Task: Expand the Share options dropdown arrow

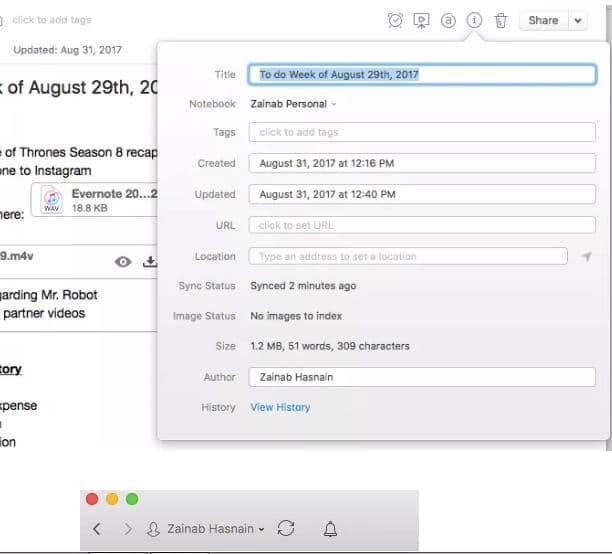Action: click(579, 20)
